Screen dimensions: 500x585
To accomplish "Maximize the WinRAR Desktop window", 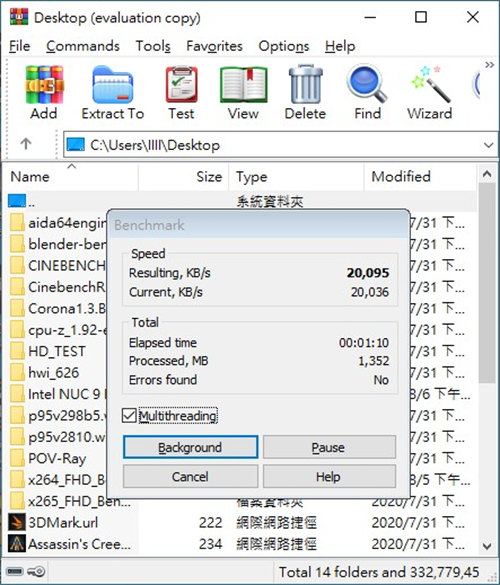I will pos(421,17).
